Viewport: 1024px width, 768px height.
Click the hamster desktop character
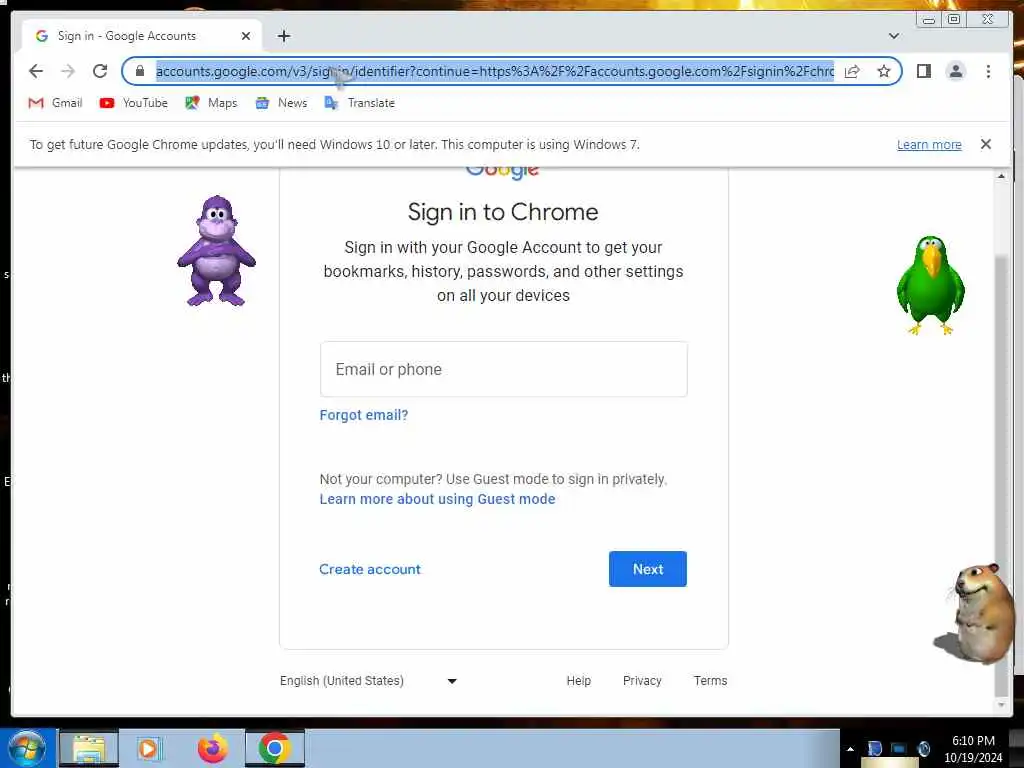point(976,614)
